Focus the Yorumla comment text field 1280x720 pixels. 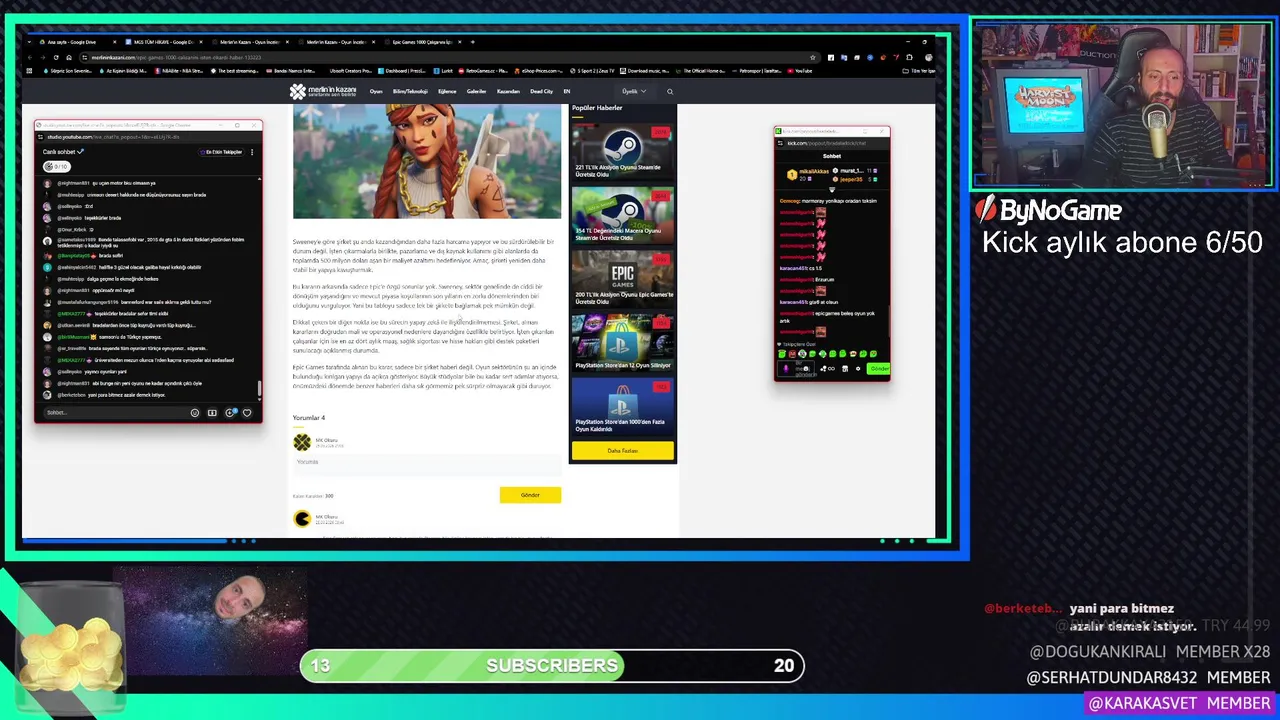(427, 463)
